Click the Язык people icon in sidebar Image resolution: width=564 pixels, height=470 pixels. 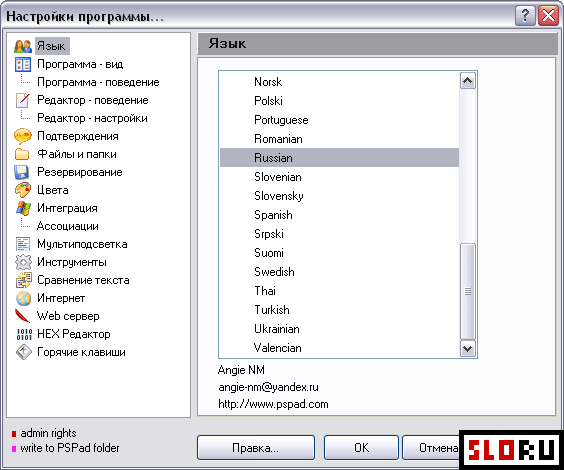[x=23, y=46]
